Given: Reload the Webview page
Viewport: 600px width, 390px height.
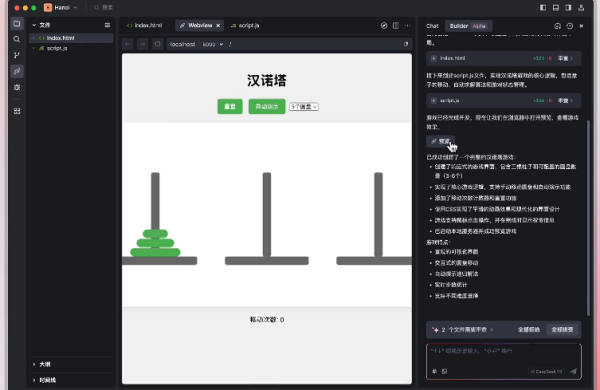Looking at the screenshot, I should click(x=157, y=44).
